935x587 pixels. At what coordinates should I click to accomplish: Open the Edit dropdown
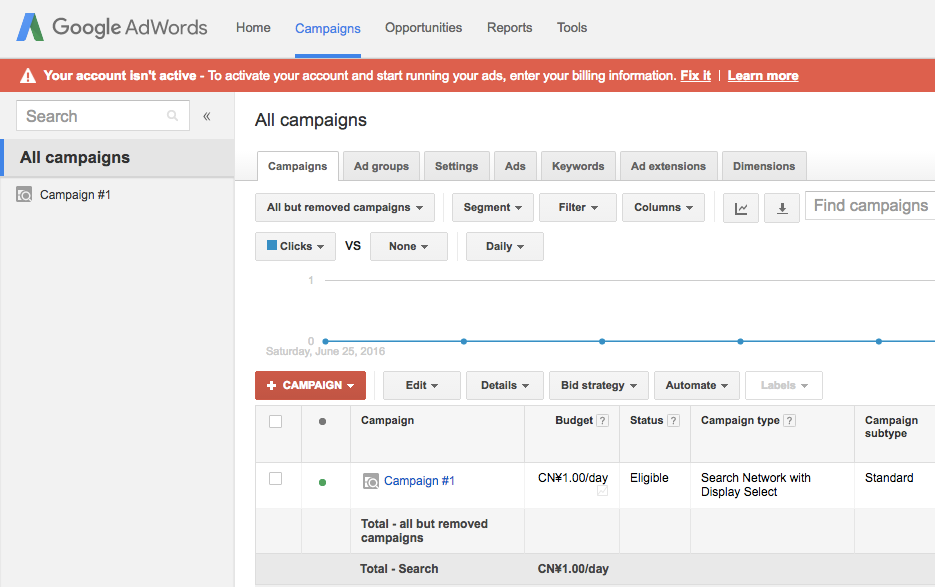(x=422, y=385)
